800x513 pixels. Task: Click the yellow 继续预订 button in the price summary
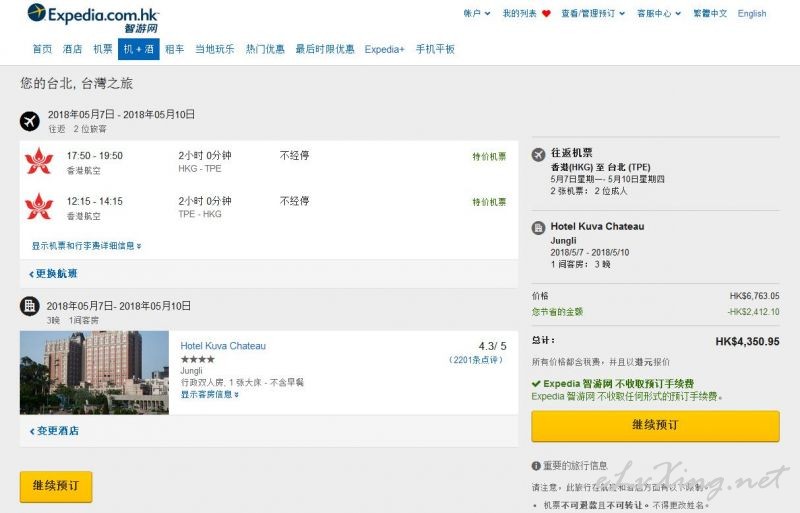[655, 426]
